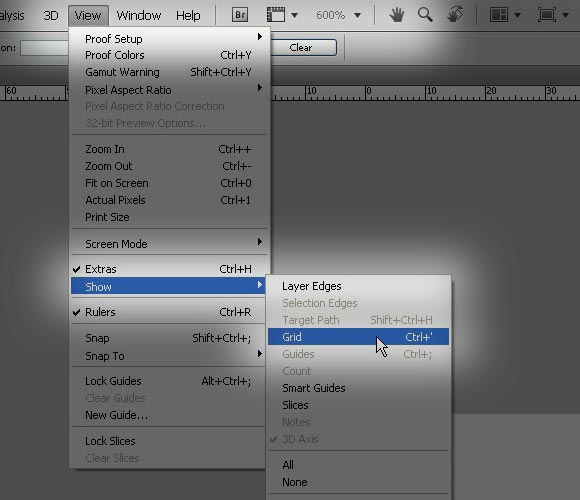Toggle Slices in Show submenu

coord(358,405)
